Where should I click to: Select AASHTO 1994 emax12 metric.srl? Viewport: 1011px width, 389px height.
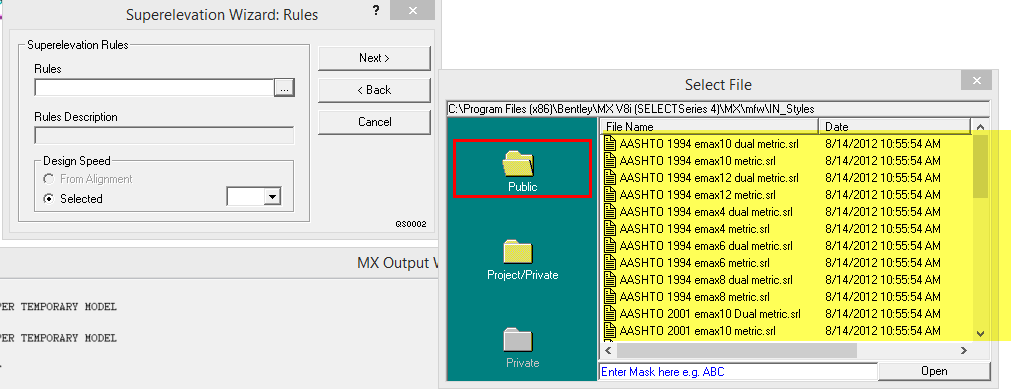click(697, 195)
